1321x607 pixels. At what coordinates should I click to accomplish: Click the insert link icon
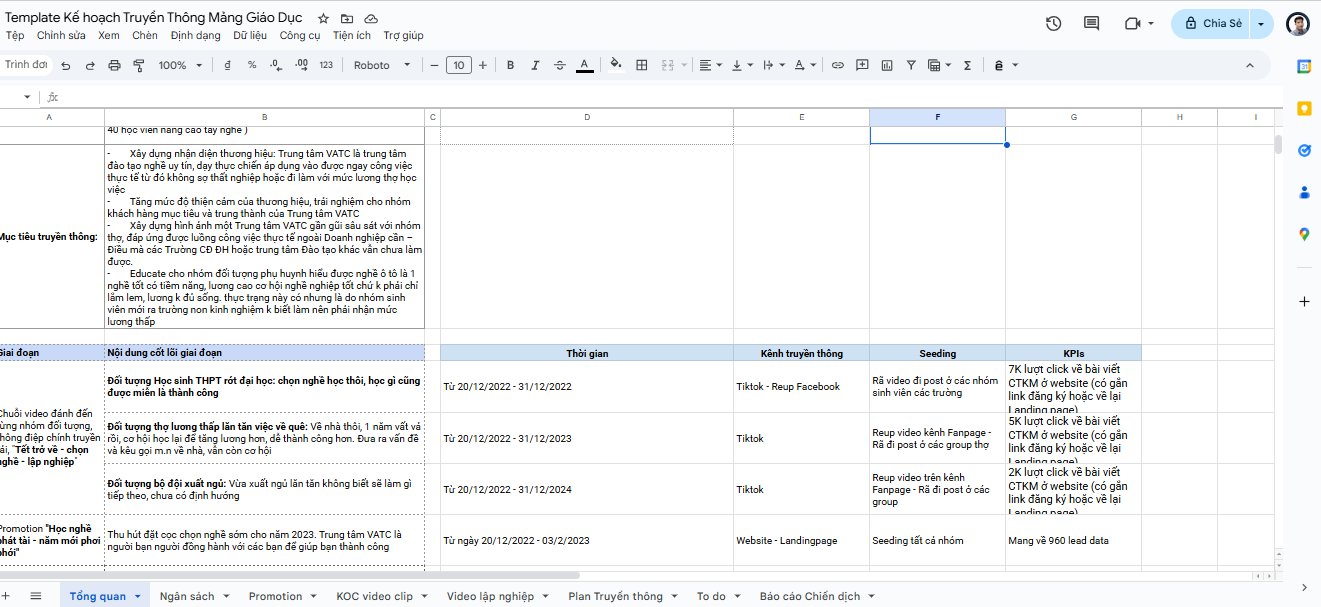click(837, 65)
